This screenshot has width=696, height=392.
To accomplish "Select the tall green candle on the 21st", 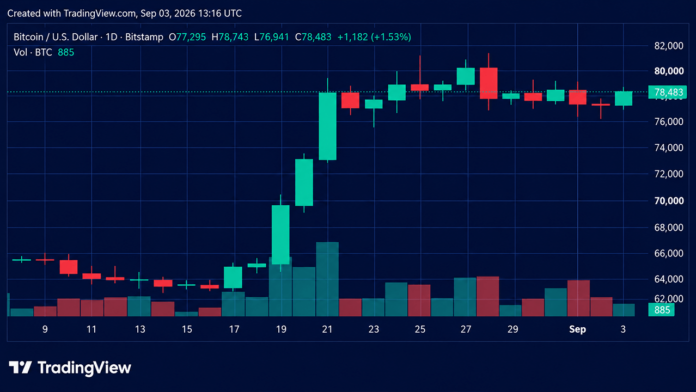I will [x=328, y=126].
